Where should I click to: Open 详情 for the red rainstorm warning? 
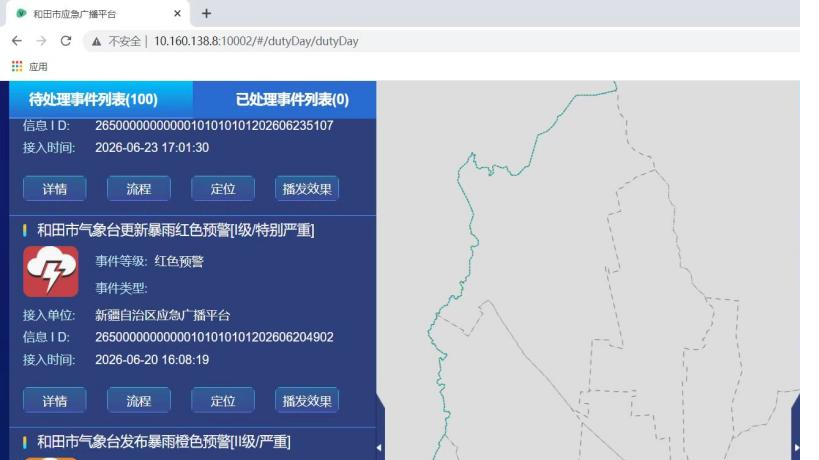54,400
